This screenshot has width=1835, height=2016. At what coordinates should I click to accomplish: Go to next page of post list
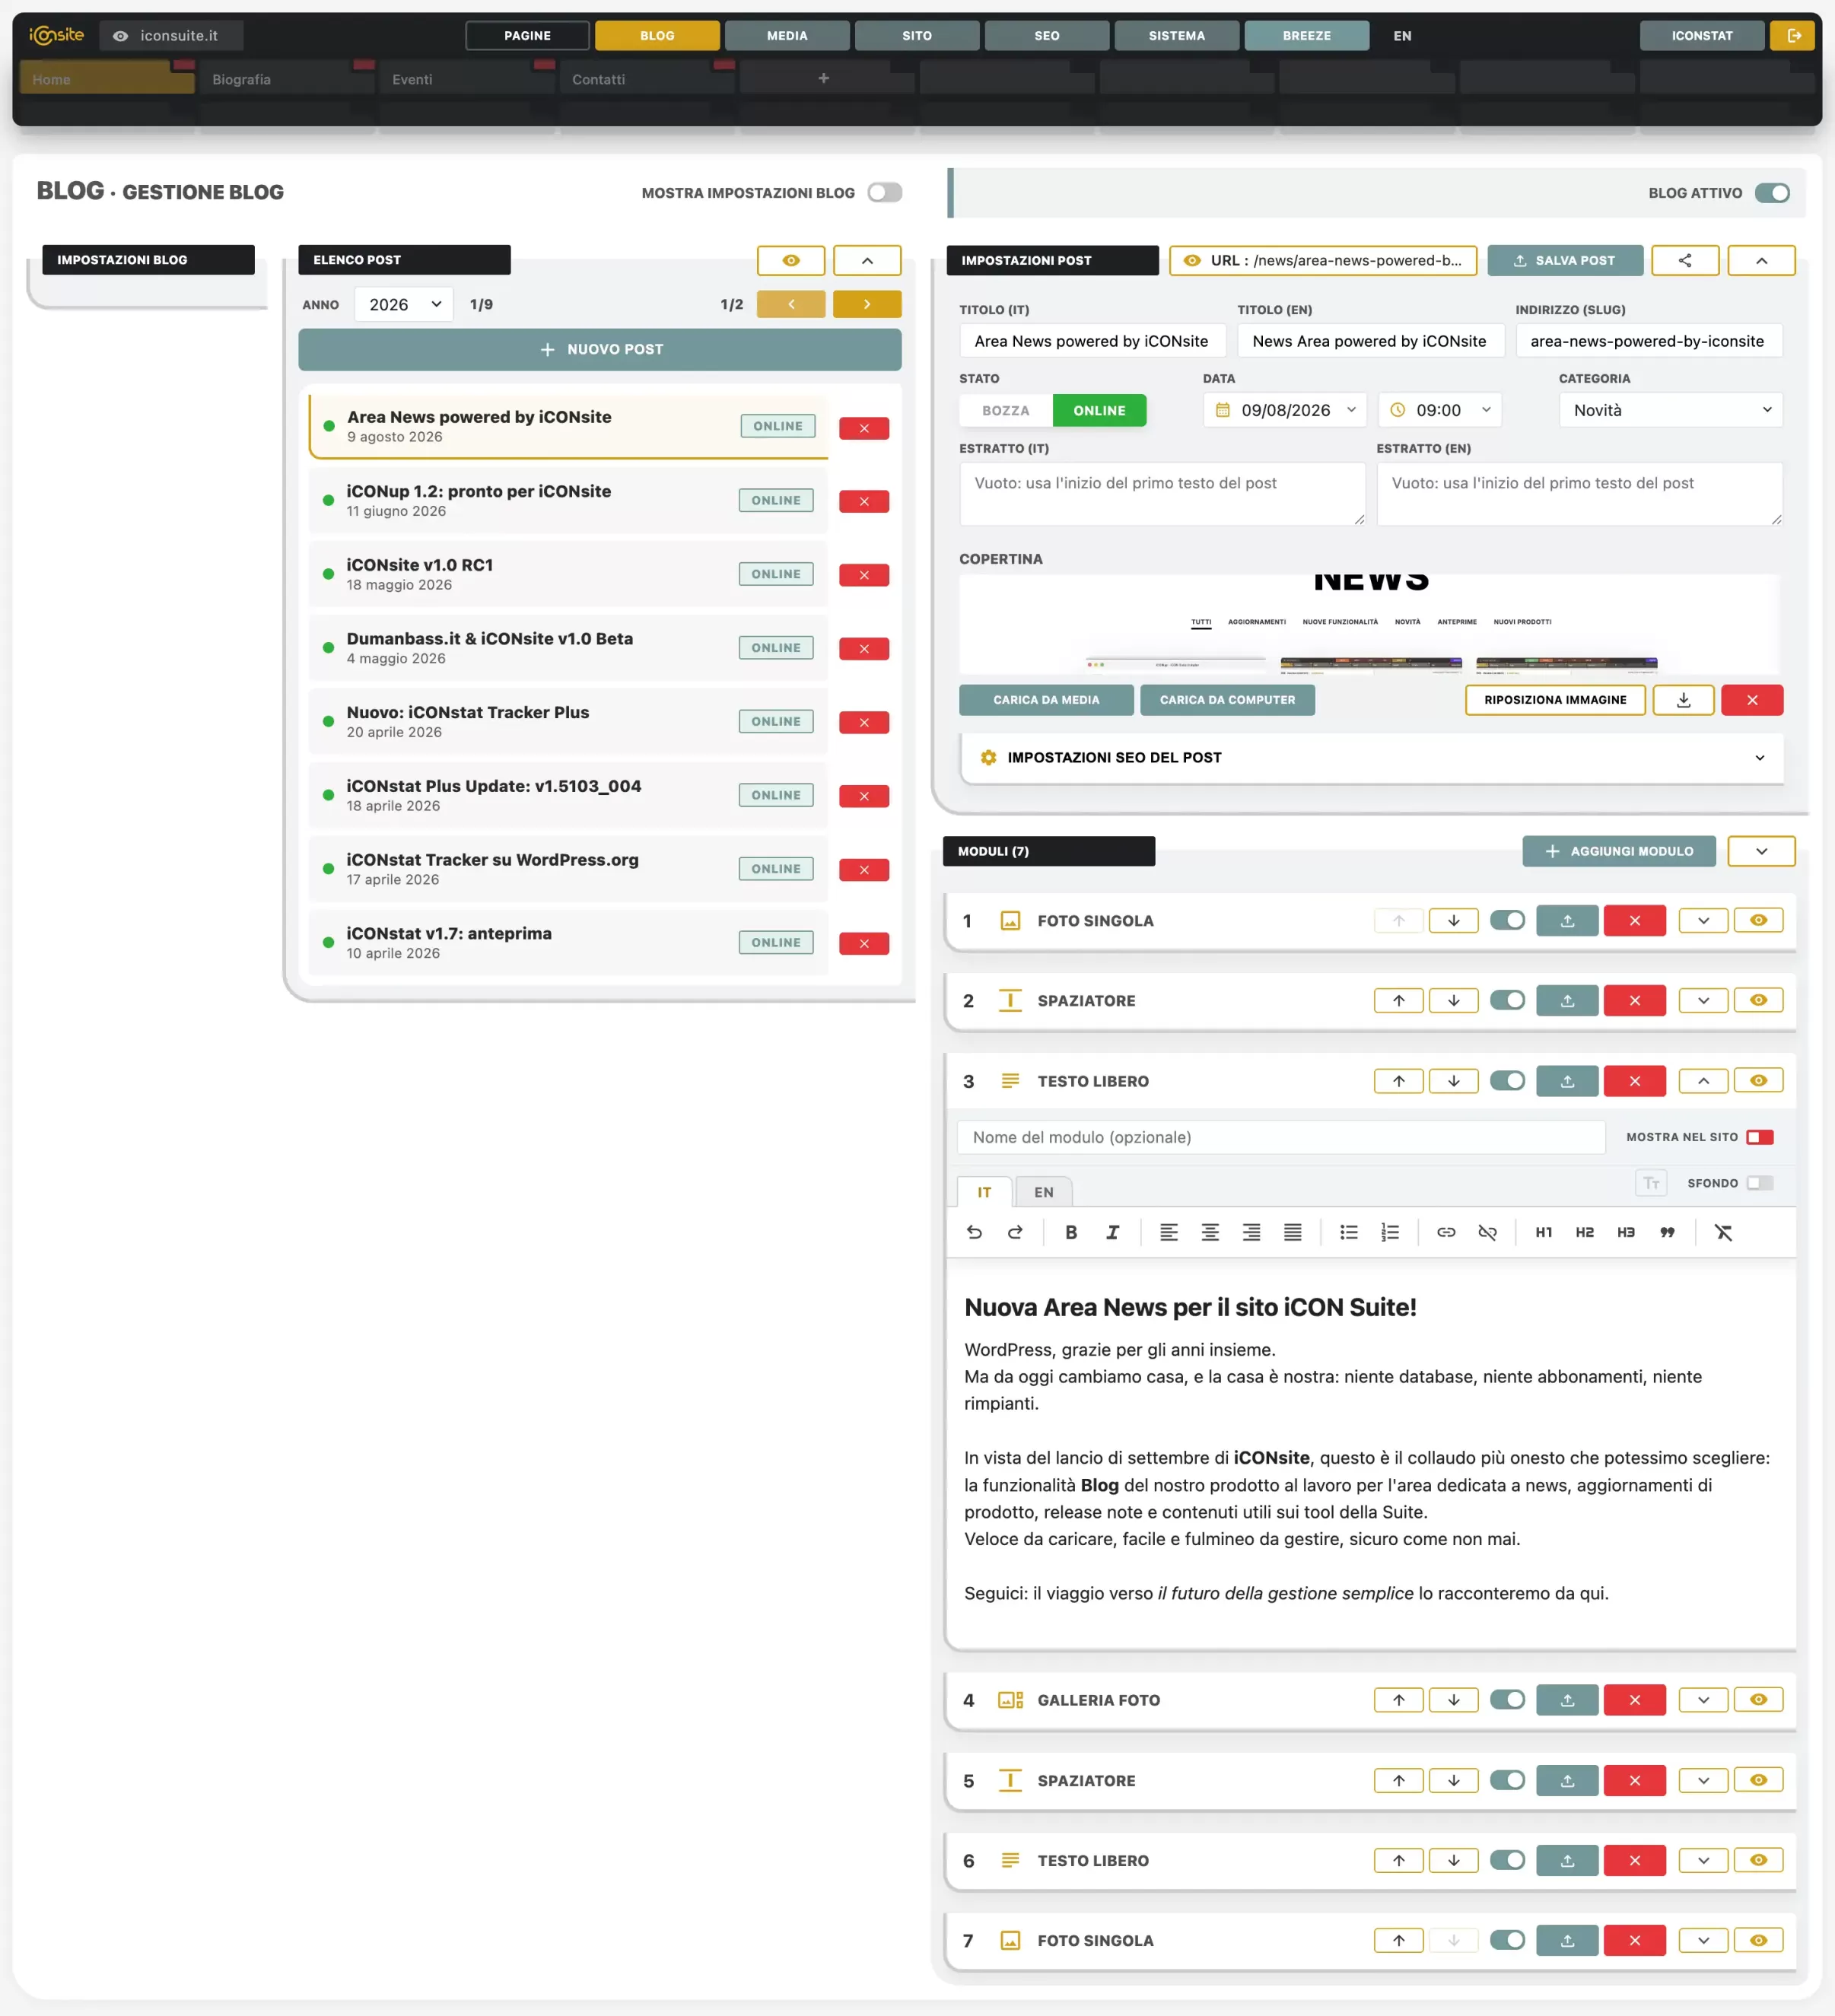click(867, 304)
